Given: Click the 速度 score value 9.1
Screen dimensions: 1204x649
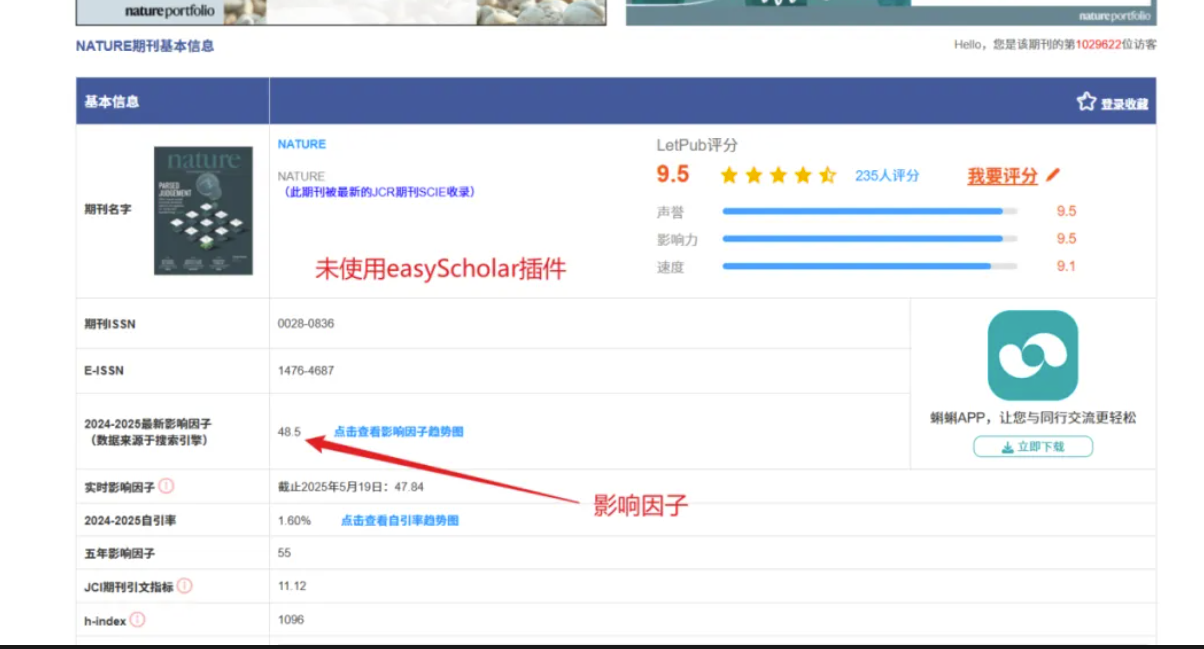Looking at the screenshot, I should pos(1066,266).
